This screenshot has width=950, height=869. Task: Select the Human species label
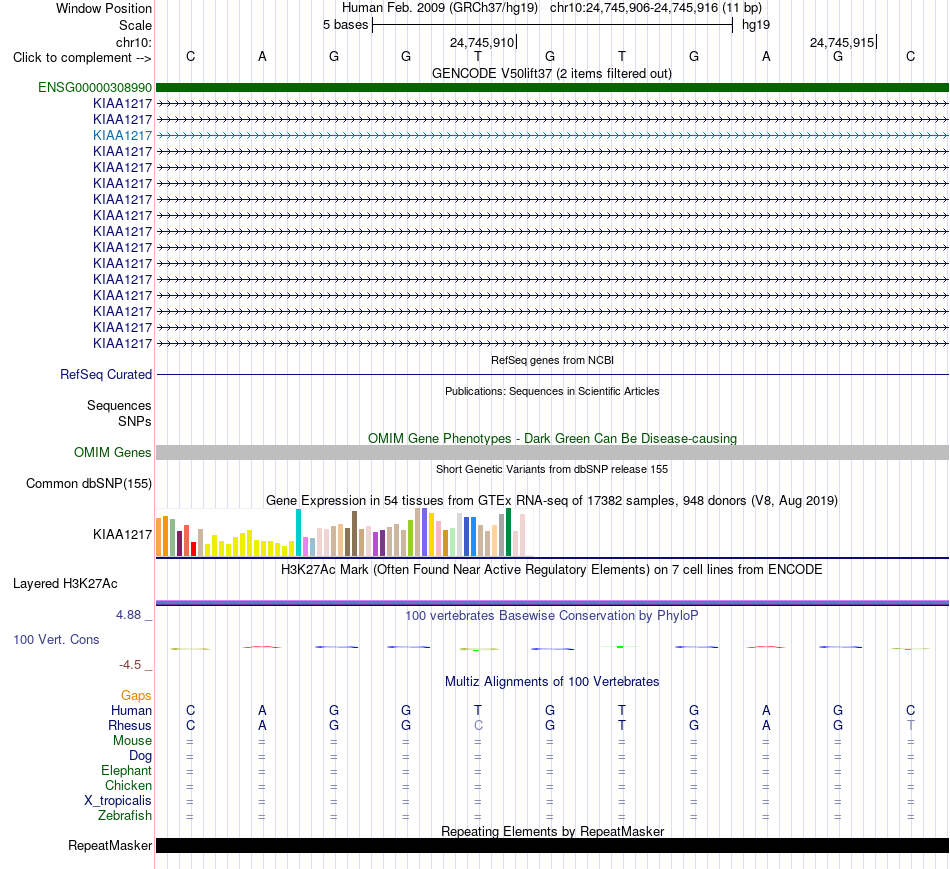point(131,710)
